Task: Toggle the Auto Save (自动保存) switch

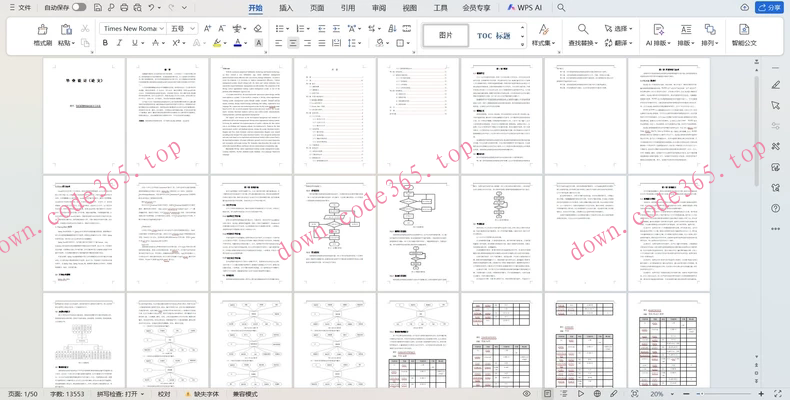Action: [79, 8]
